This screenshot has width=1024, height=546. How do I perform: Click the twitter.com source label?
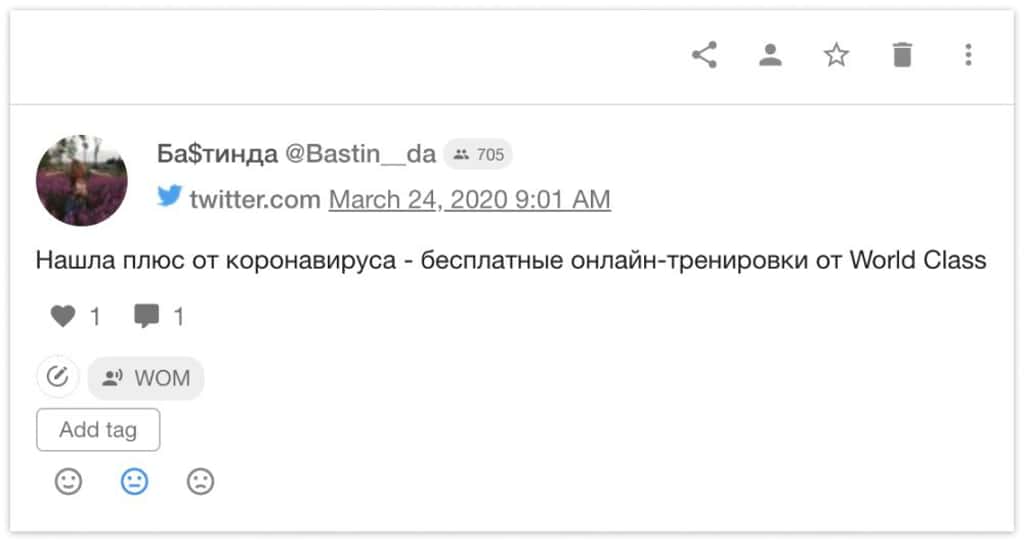coord(255,199)
